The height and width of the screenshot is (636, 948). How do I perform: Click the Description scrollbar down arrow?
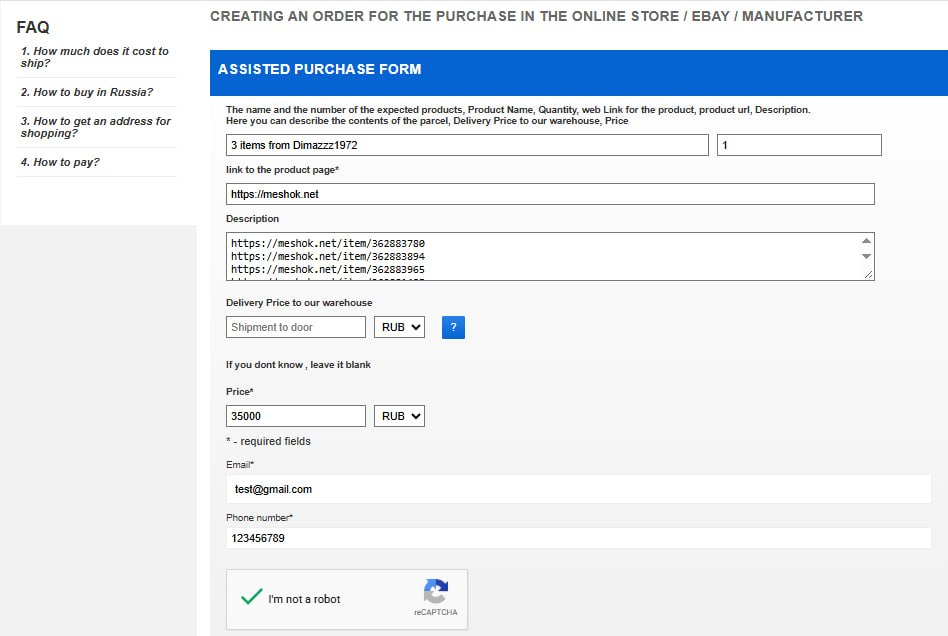pyautogui.click(x=866, y=256)
